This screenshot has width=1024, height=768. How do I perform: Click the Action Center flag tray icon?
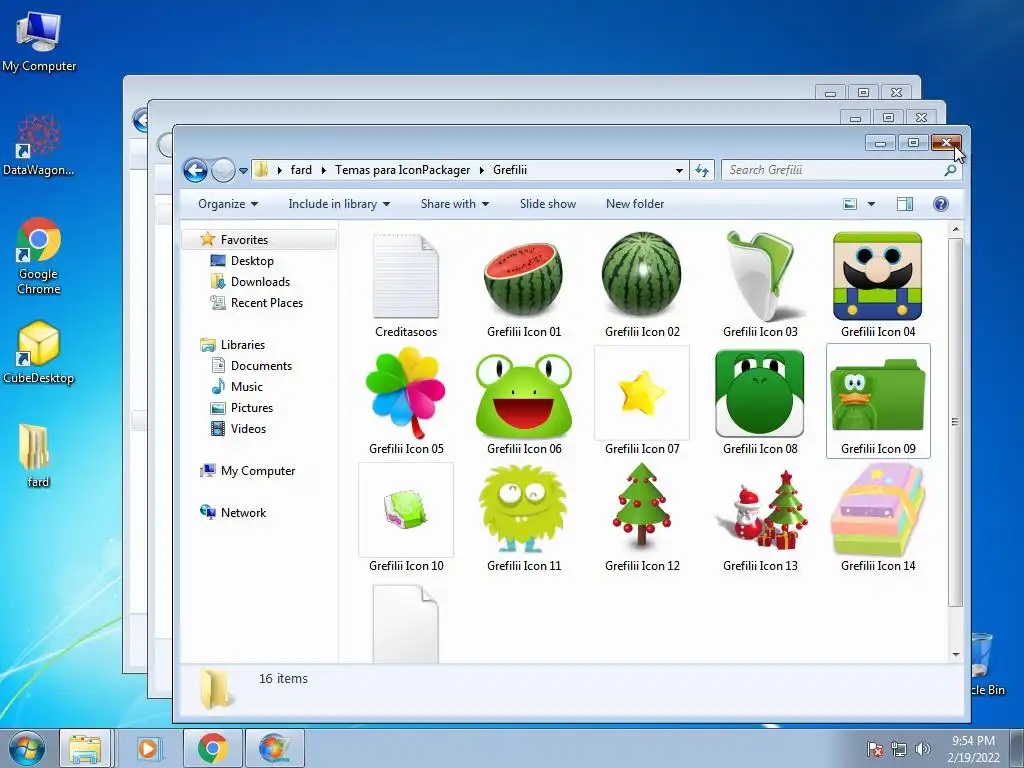tap(874, 749)
